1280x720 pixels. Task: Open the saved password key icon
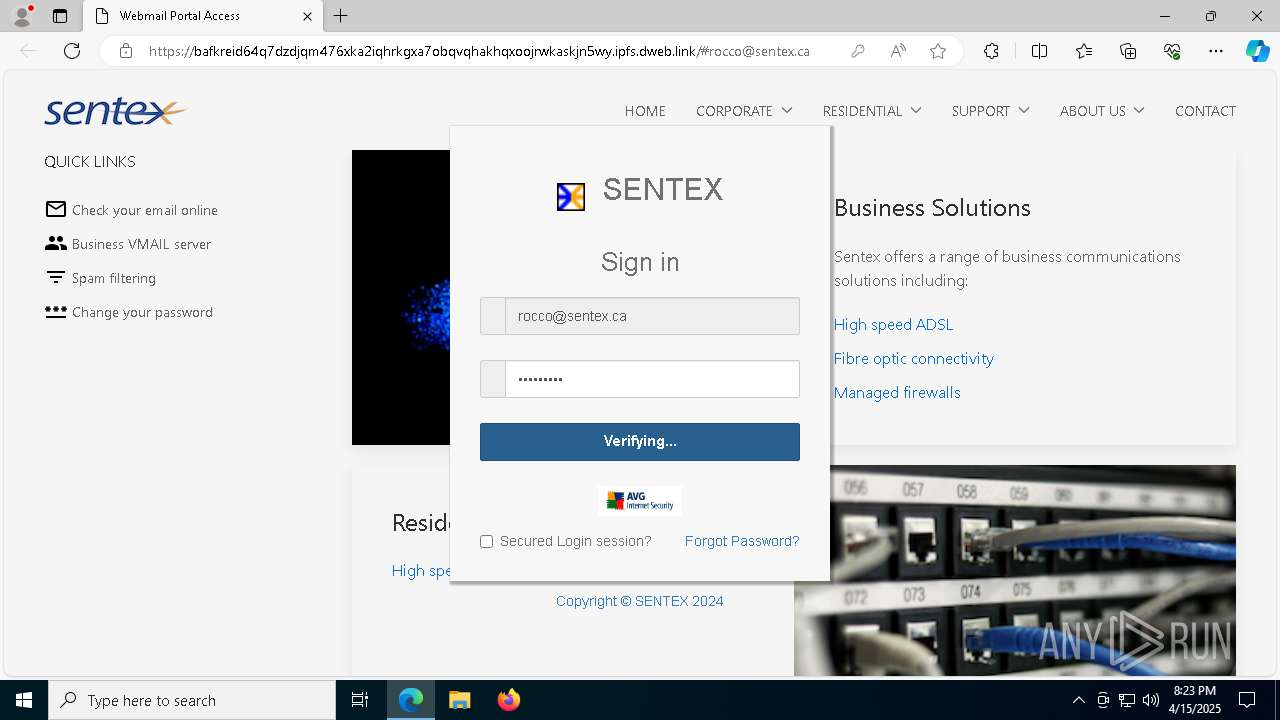point(857,51)
